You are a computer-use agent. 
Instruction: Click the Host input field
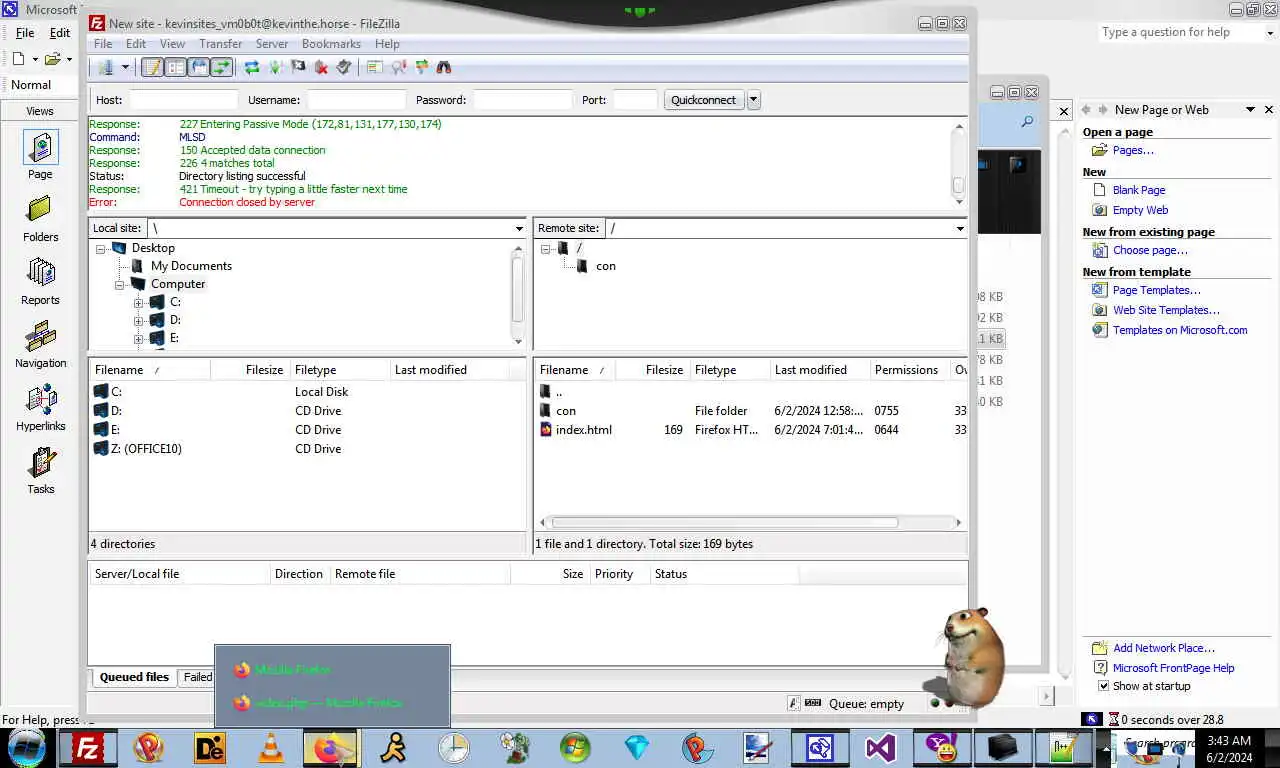tap(184, 100)
